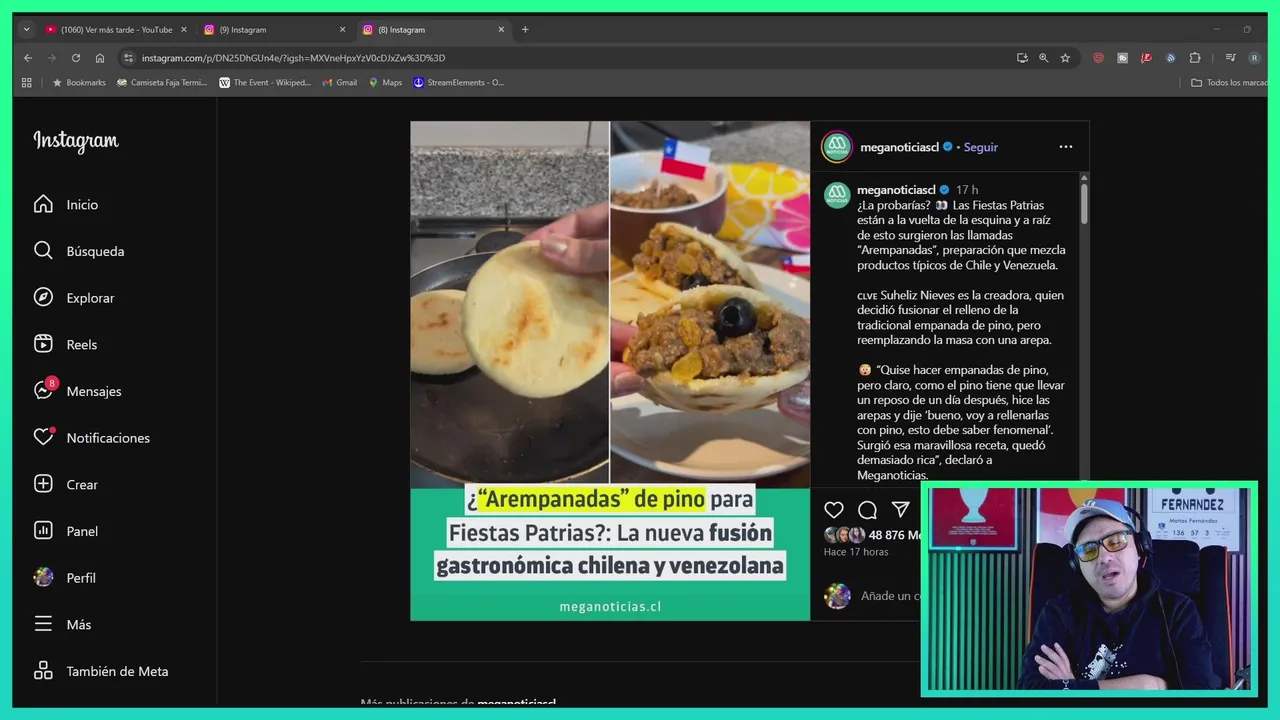Image resolution: width=1280 pixels, height=720 pixels.
Task: Open meganoticiascl username in caption
Action: [896, 190]
